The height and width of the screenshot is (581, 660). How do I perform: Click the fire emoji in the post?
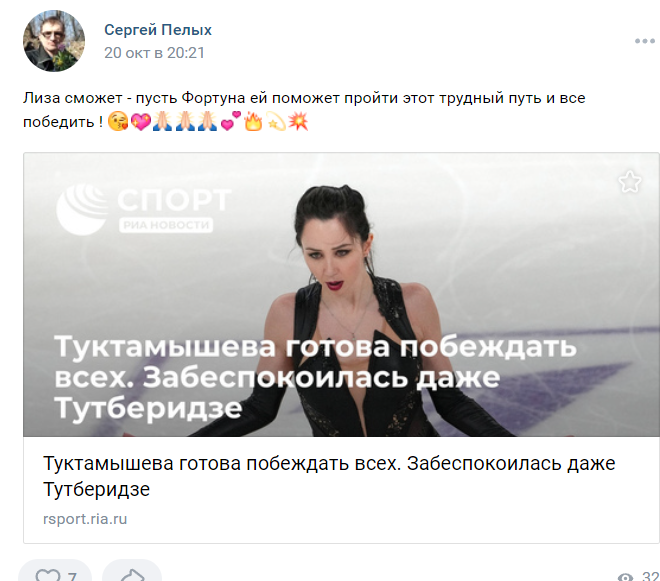coord(253,121)
